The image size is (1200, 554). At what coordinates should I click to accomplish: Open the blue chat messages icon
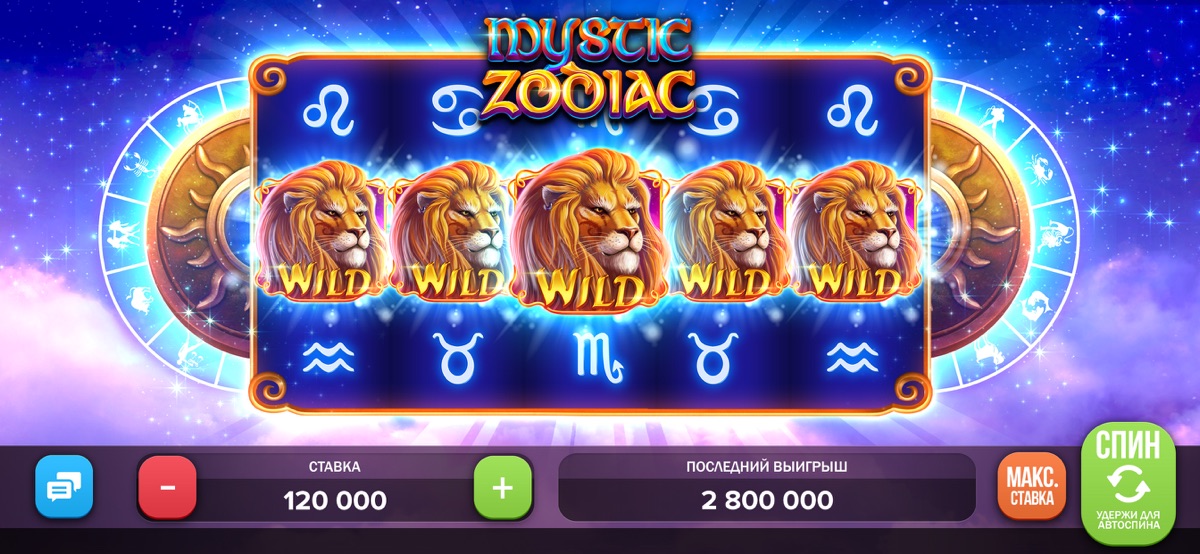(x=64, y=487)
